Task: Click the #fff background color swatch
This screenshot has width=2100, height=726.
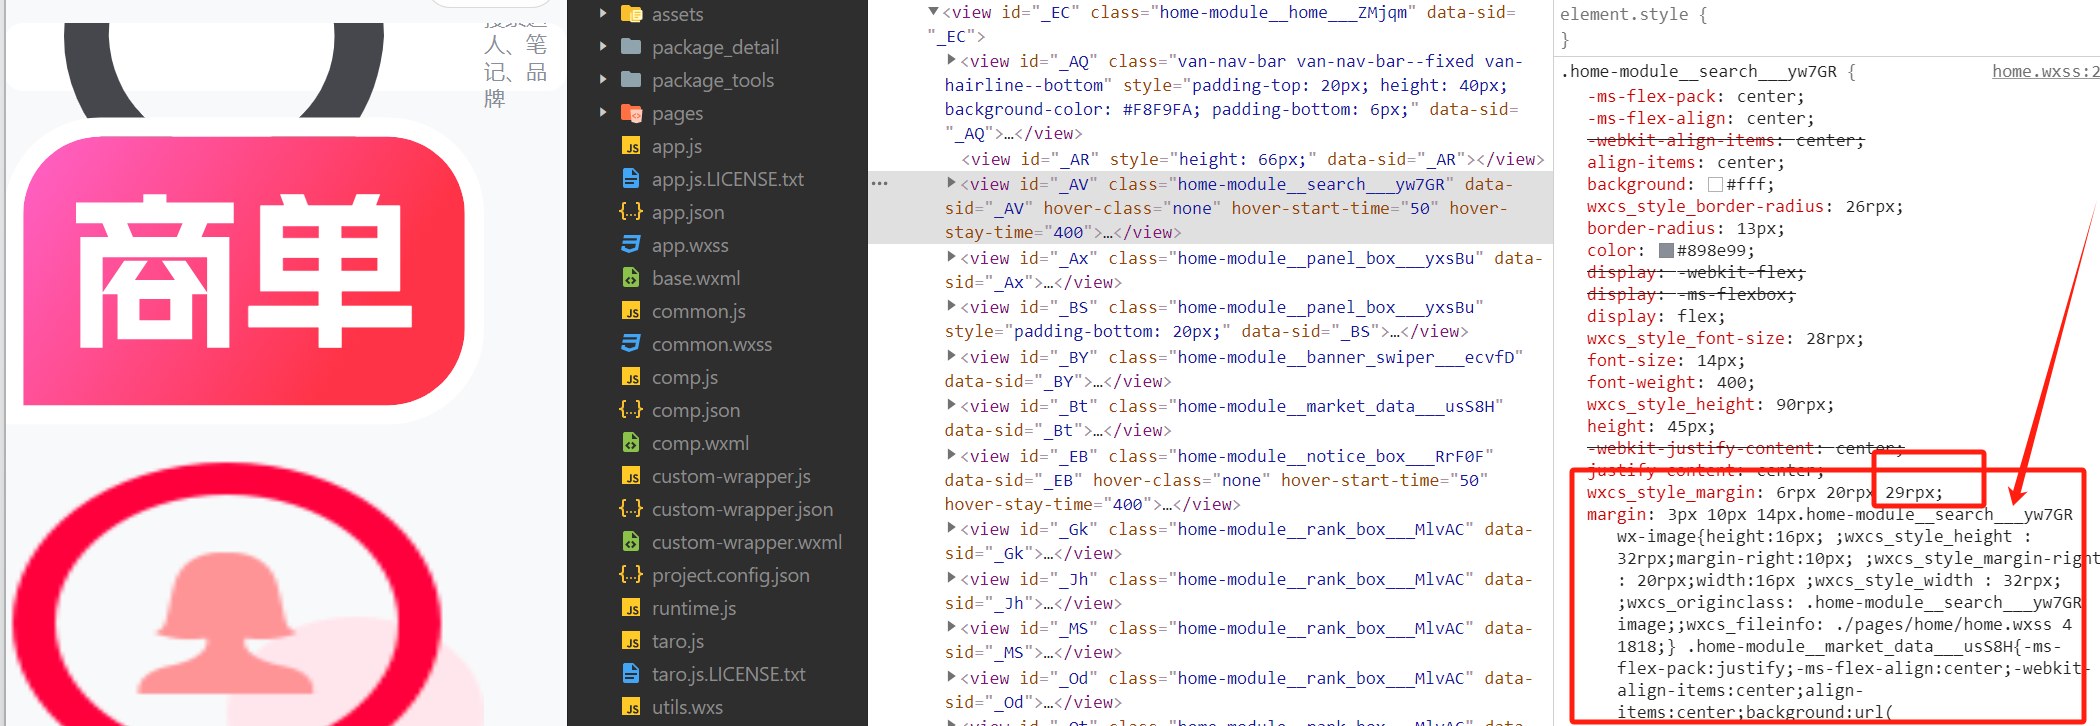Action: coord(1715,185)
